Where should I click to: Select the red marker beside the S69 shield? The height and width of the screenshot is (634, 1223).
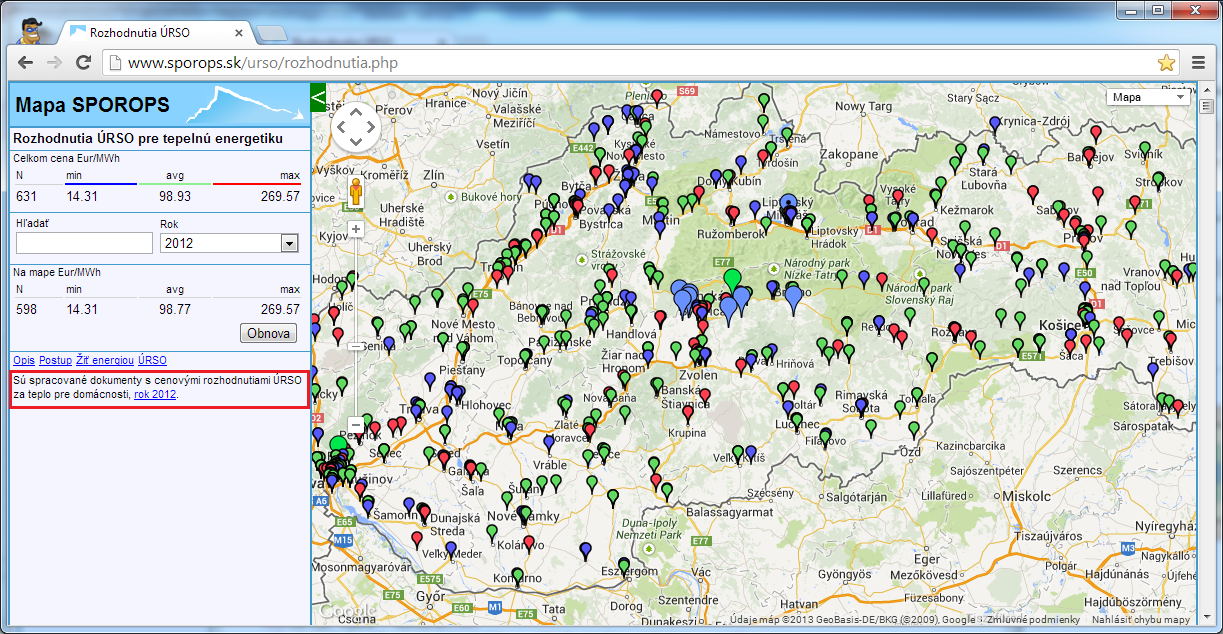[657, 97]
